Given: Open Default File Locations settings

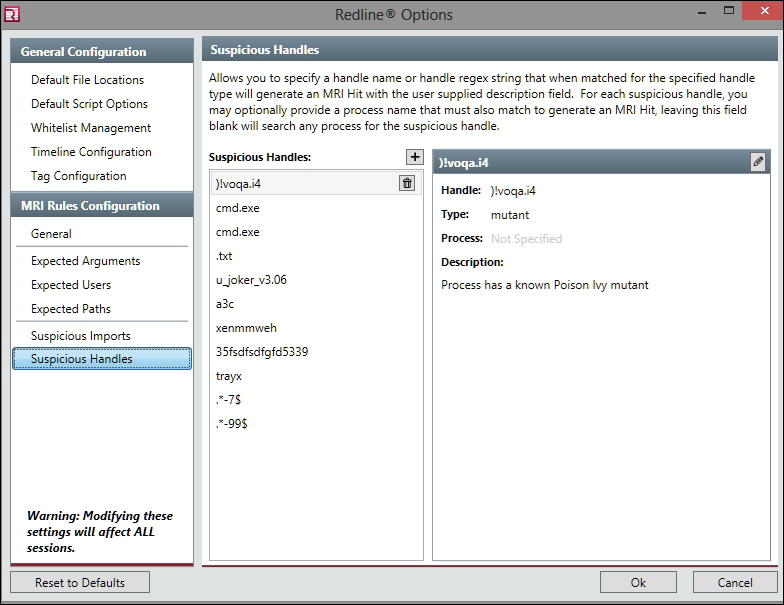Looking at the screenshot, I should coord(87,80).
